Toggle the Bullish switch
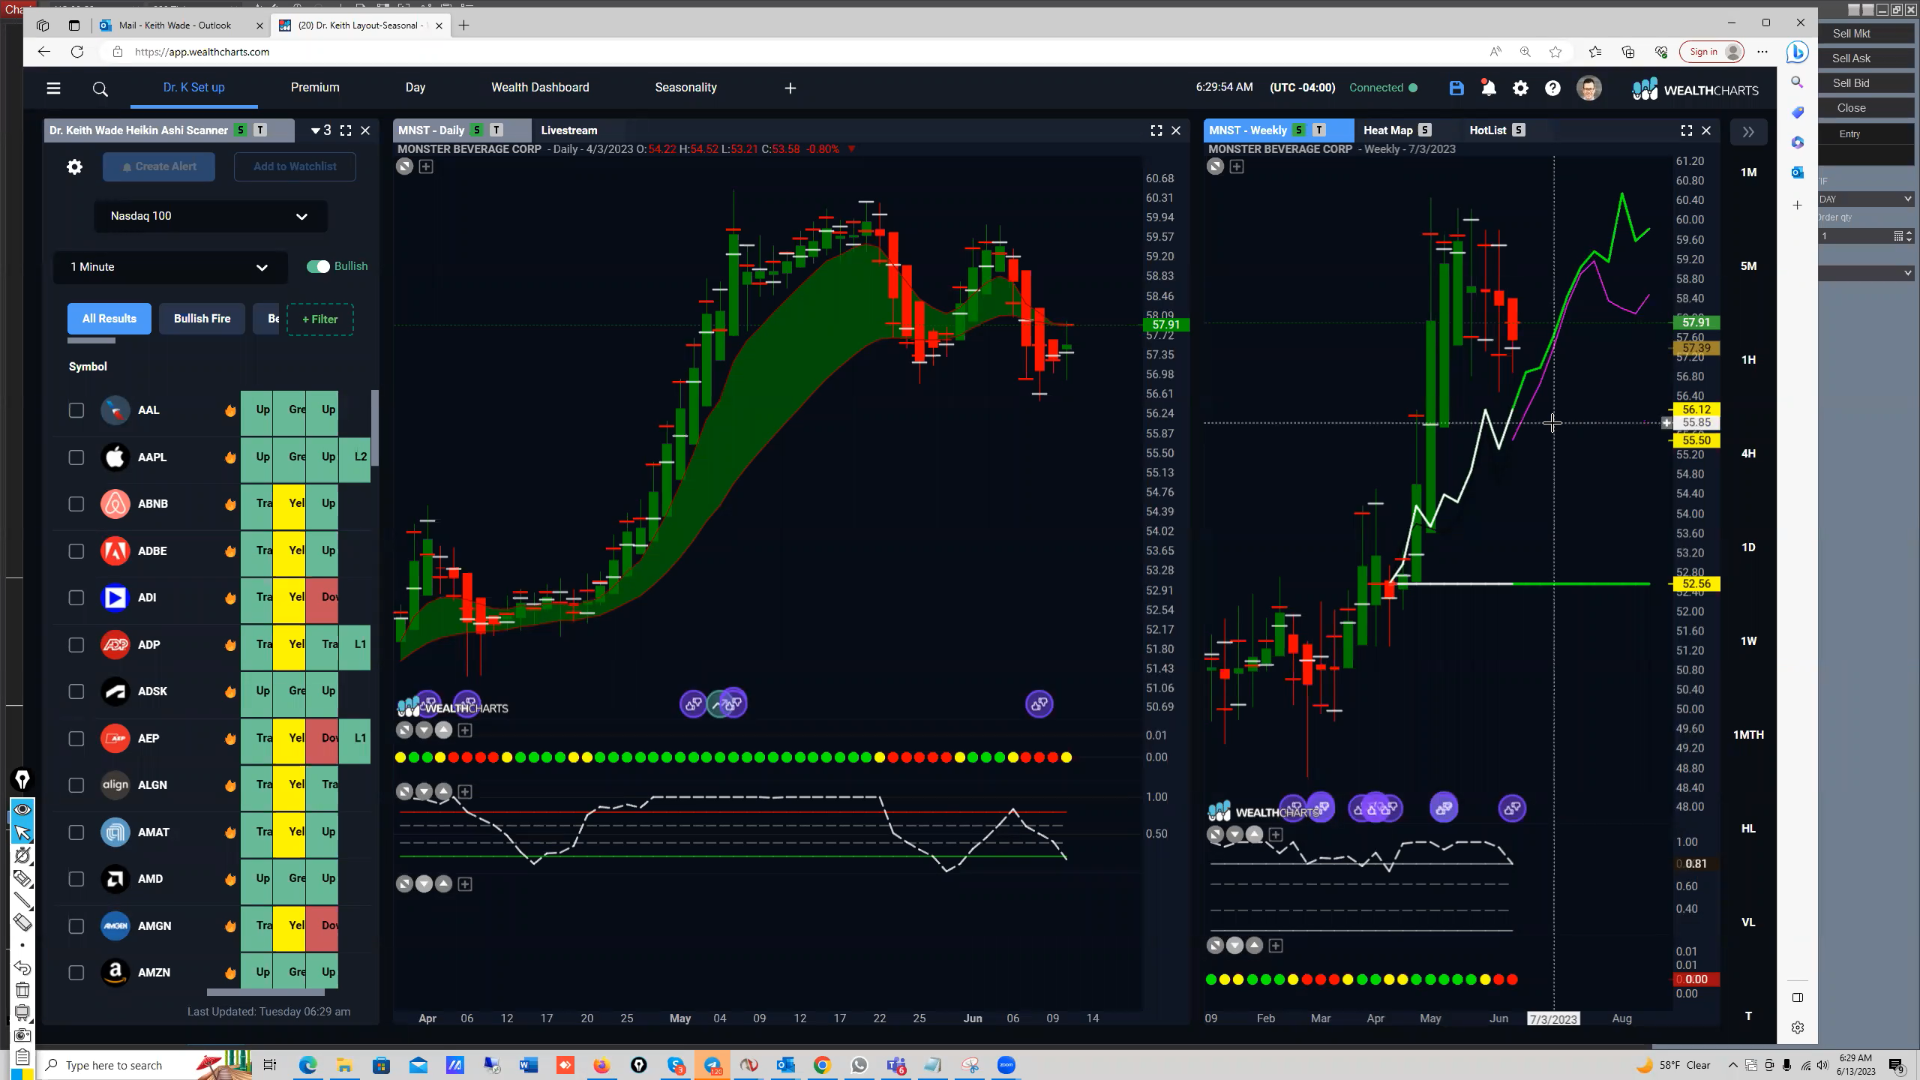This screenshot has height=1080, width=1920. coord(318,266)
